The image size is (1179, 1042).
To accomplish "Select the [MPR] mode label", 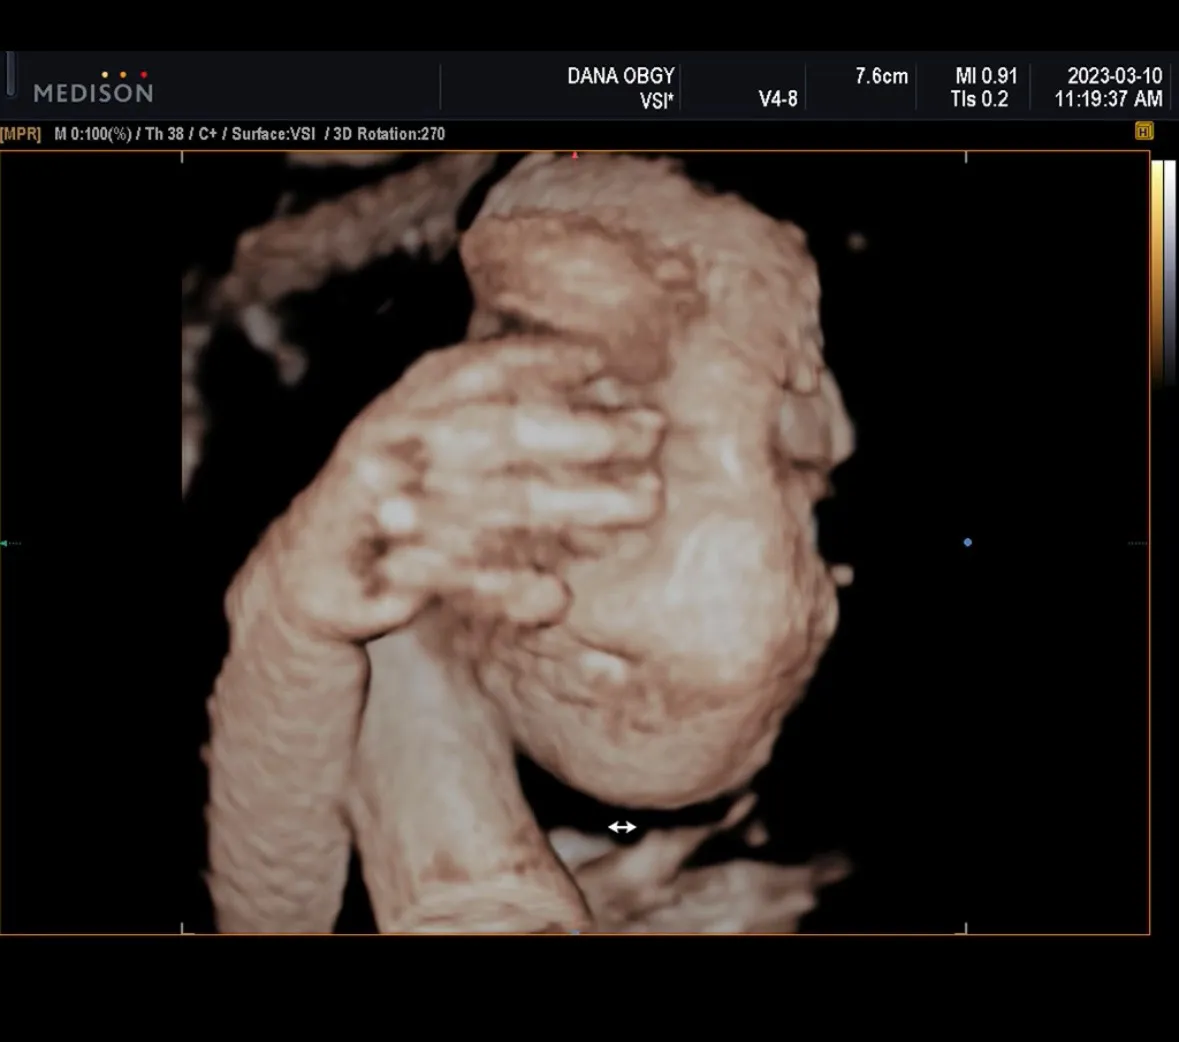I will [x=20, y=134].
